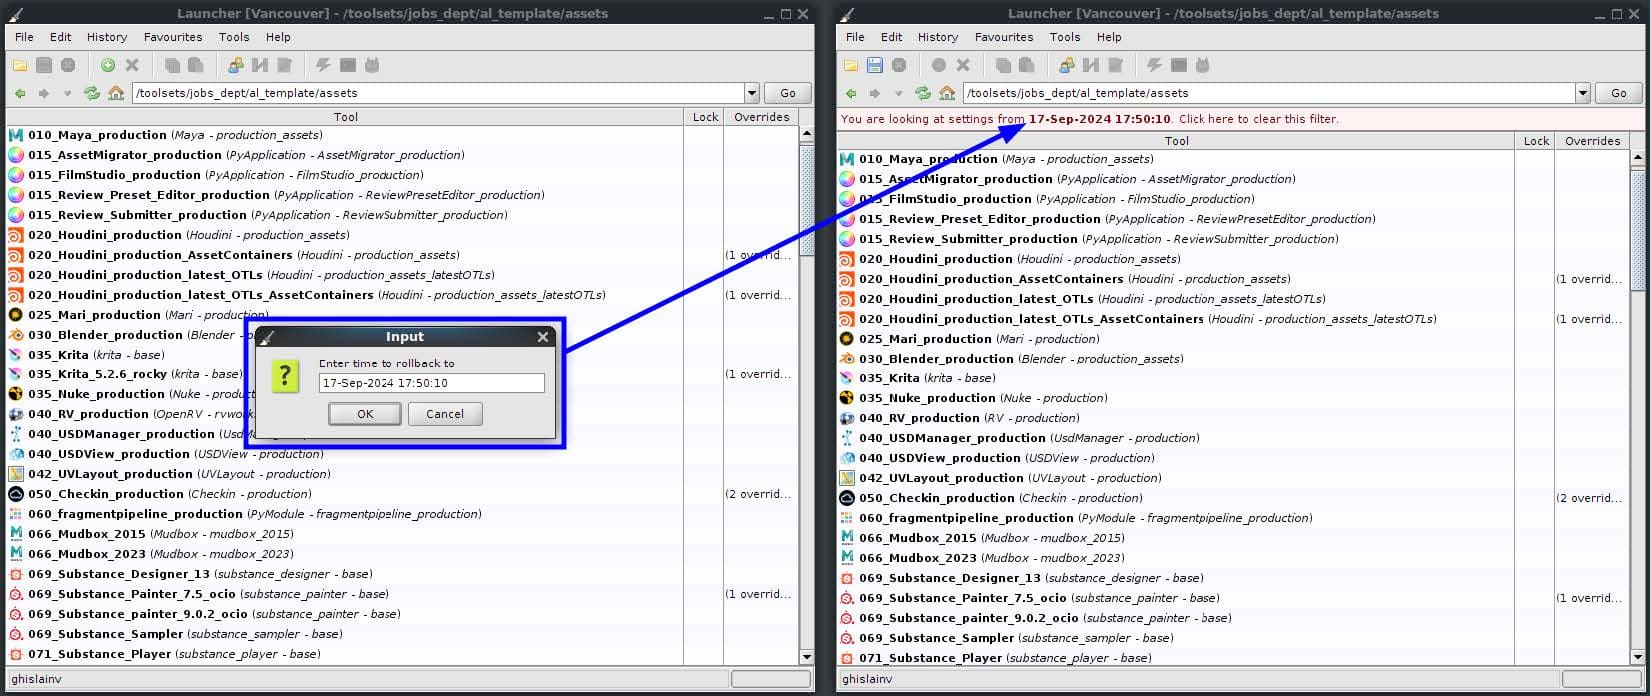Click the path field in left window
1651x696 pixels.
point(438,93)
